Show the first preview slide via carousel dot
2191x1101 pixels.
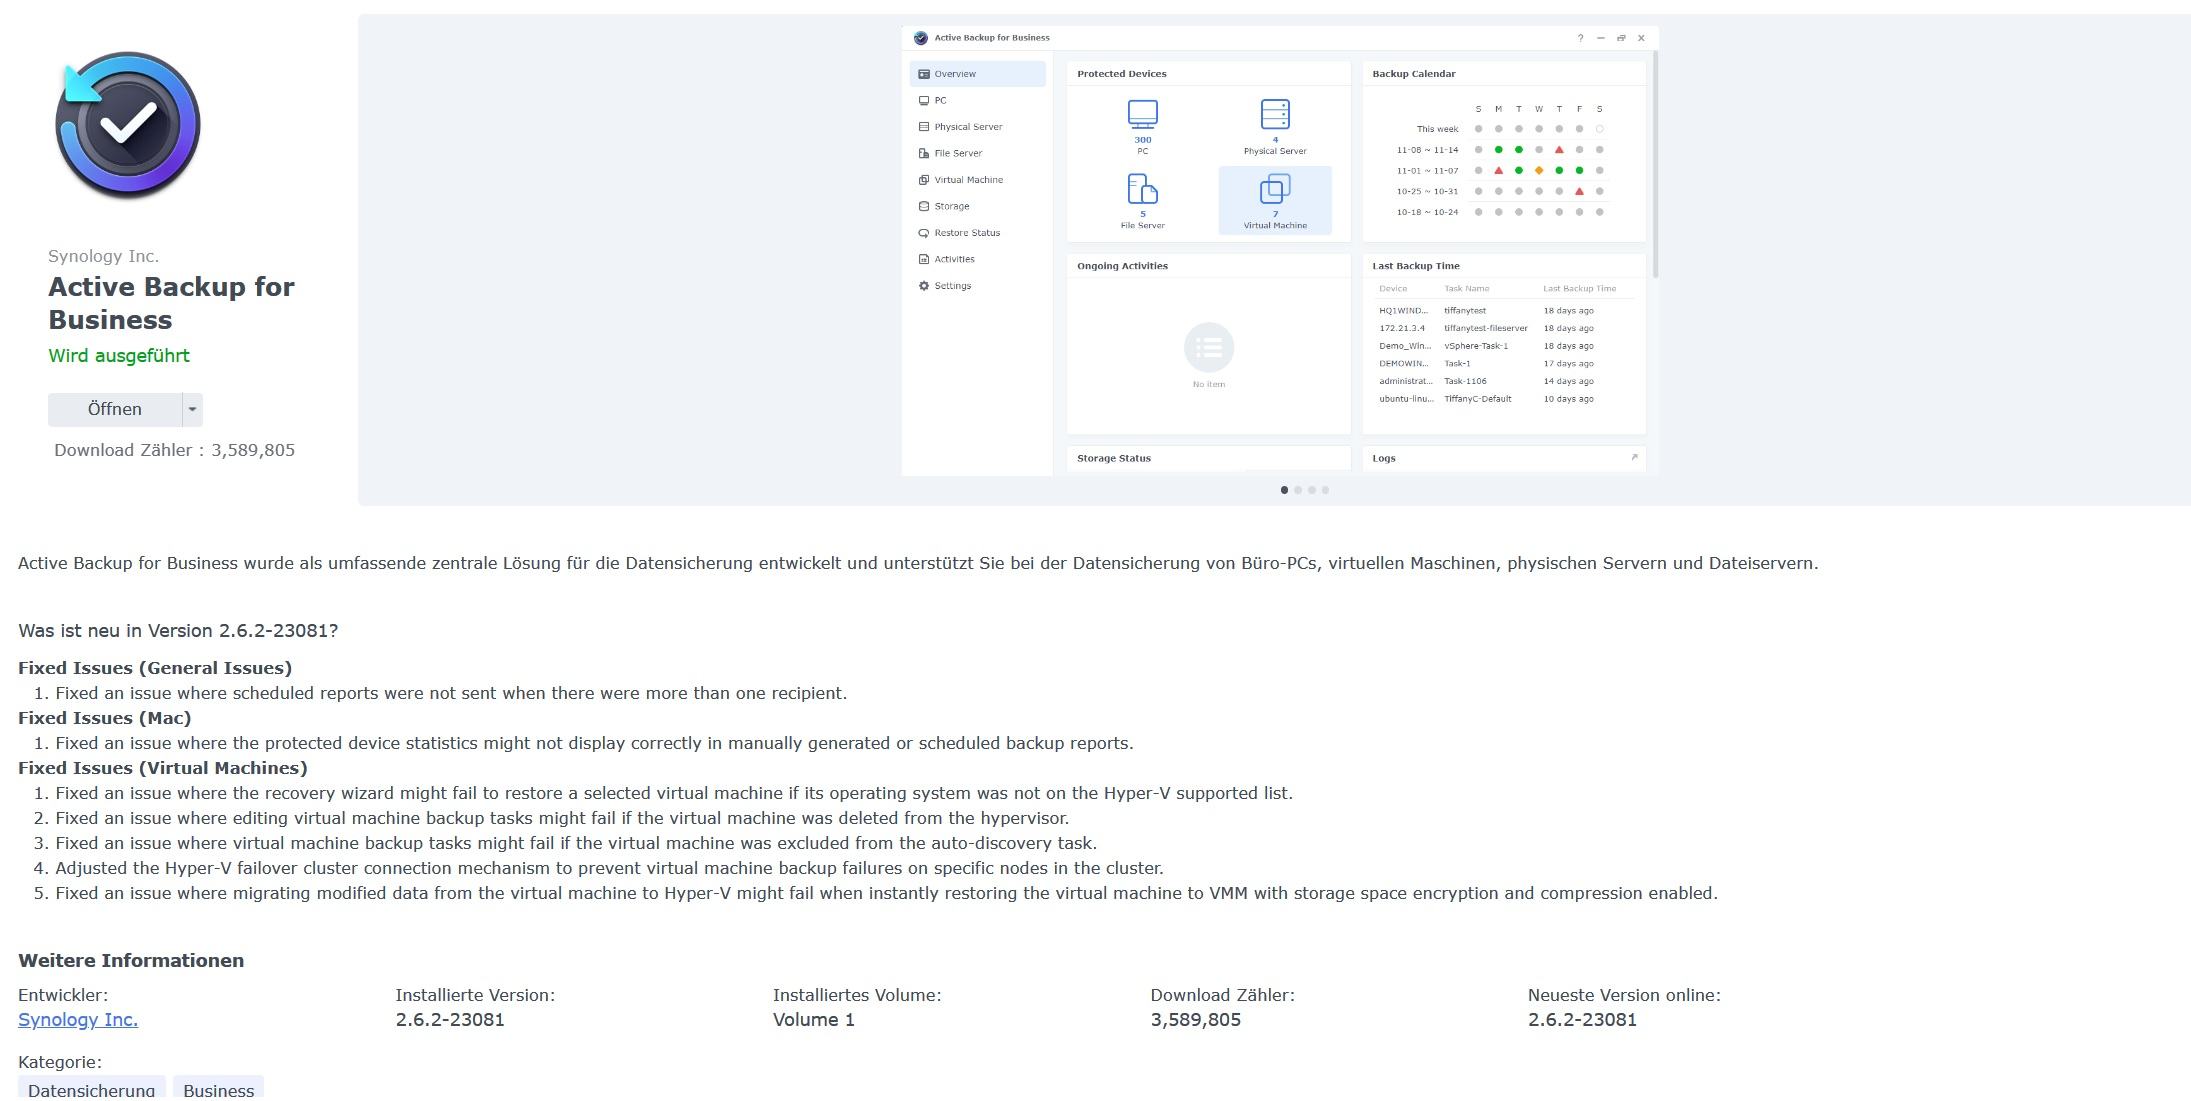point(1284,490)
